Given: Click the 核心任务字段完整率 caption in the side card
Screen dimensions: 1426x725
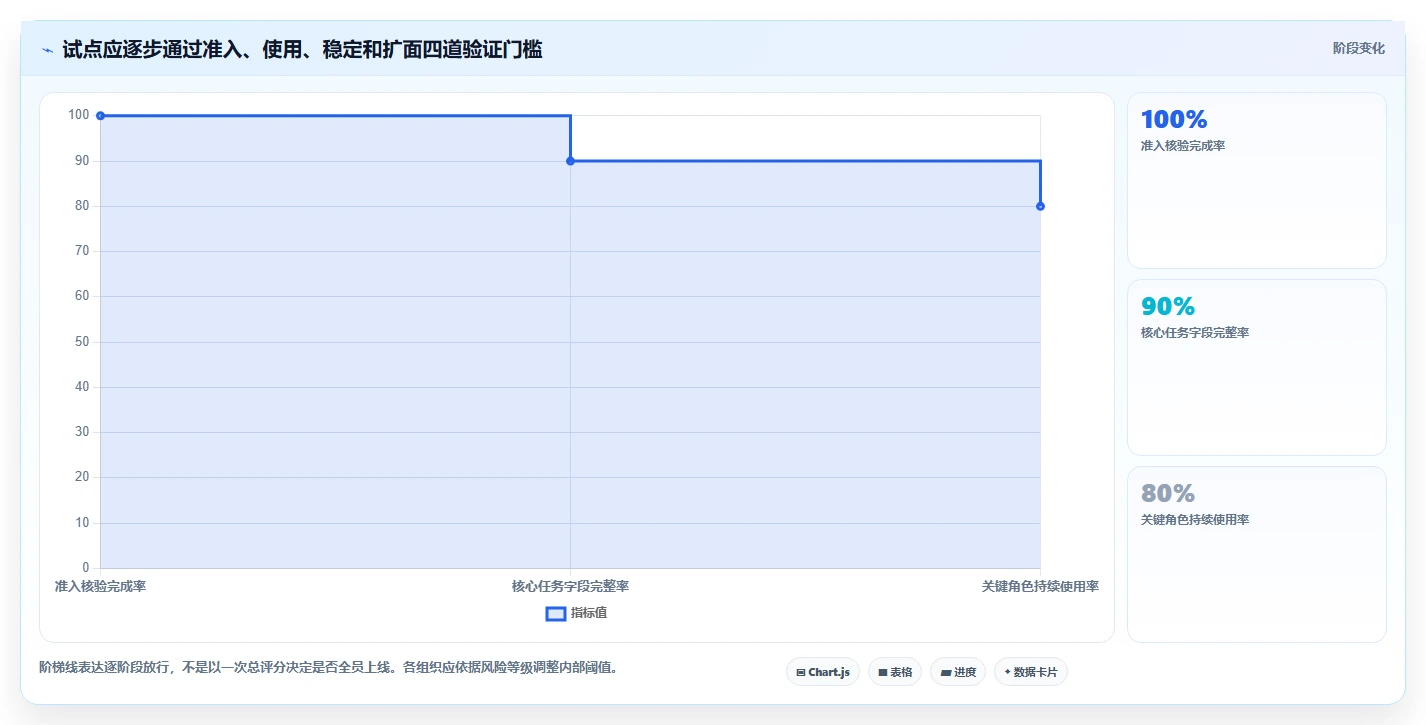Looking at the screenshot, I should [1195, 333].
